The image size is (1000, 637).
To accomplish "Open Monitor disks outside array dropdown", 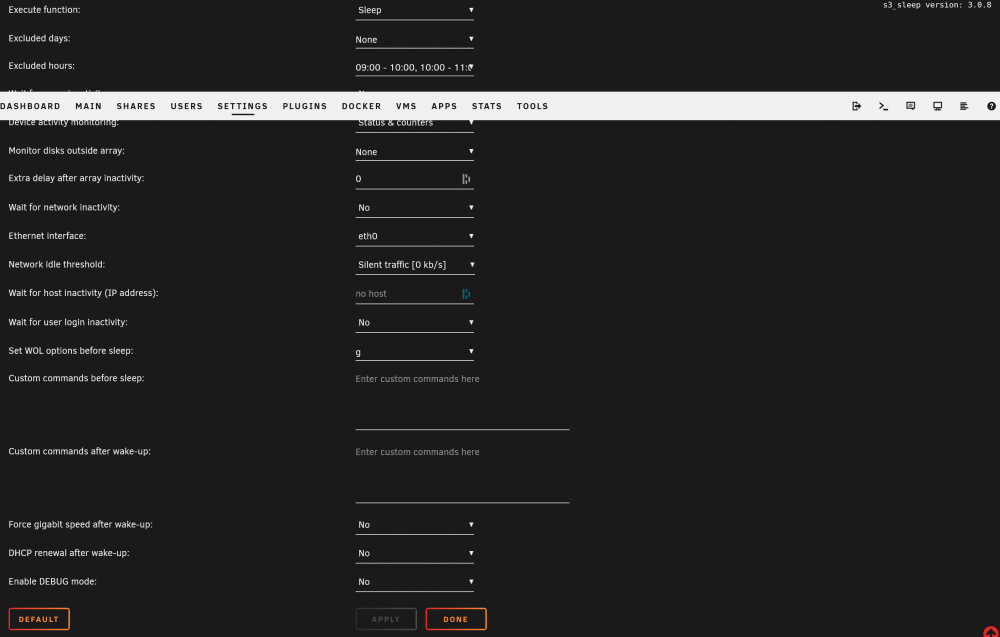I will pyautogui.click(x=415, y=152).
